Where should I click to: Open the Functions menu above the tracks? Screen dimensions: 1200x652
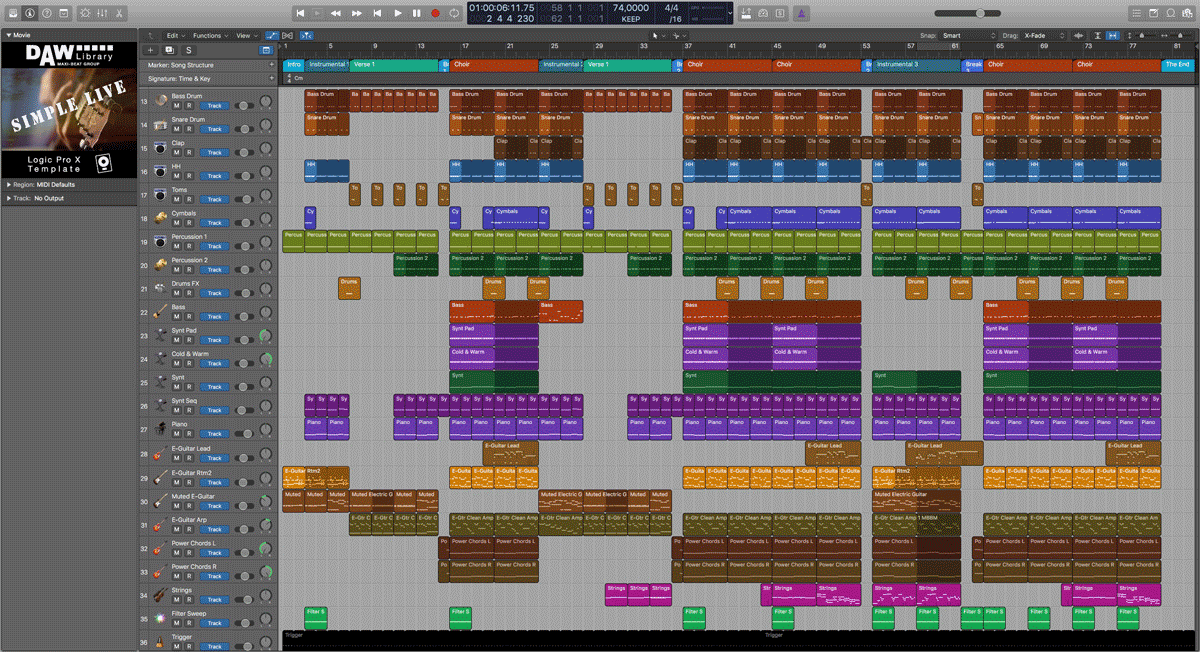click(x=209, y=35)
